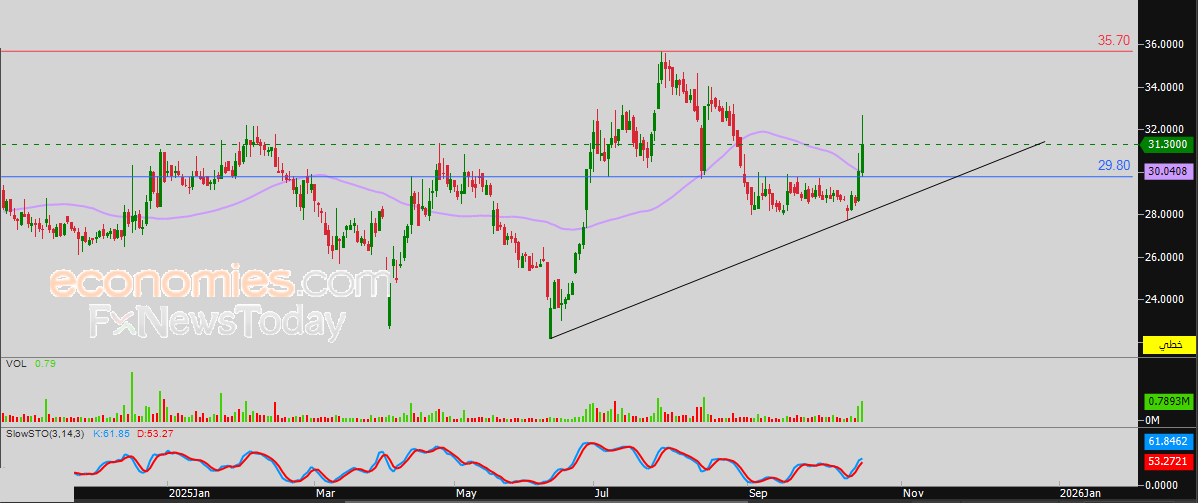Click the Jul date on time axis

tap(602, 493)
